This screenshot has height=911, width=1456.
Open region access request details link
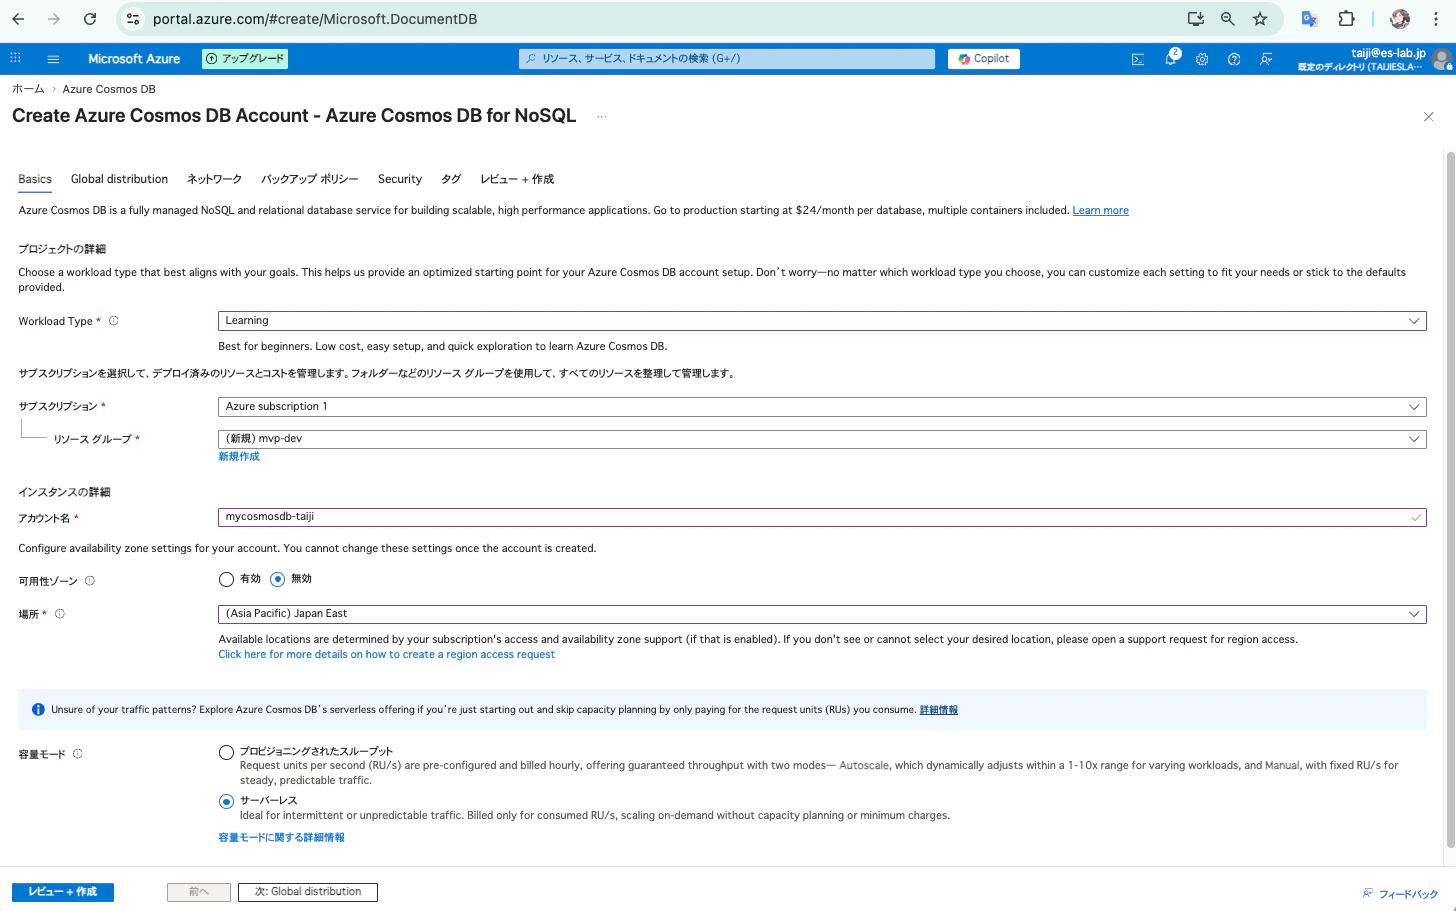pos(386,655)
